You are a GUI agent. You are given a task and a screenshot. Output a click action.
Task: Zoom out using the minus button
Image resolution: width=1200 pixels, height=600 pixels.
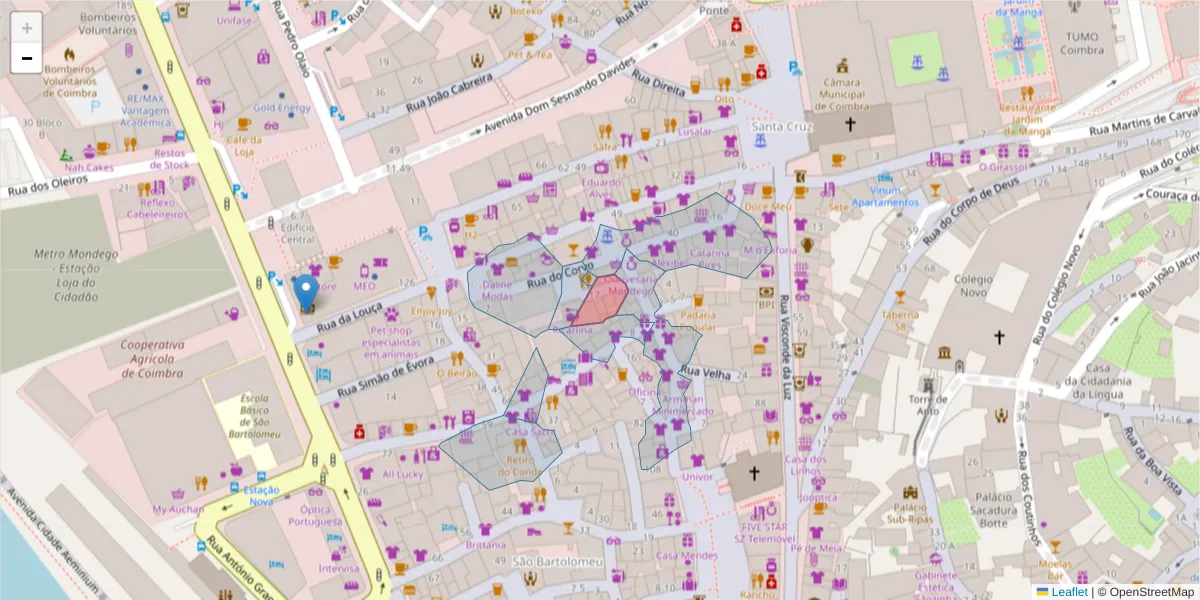tap(27, 57)
